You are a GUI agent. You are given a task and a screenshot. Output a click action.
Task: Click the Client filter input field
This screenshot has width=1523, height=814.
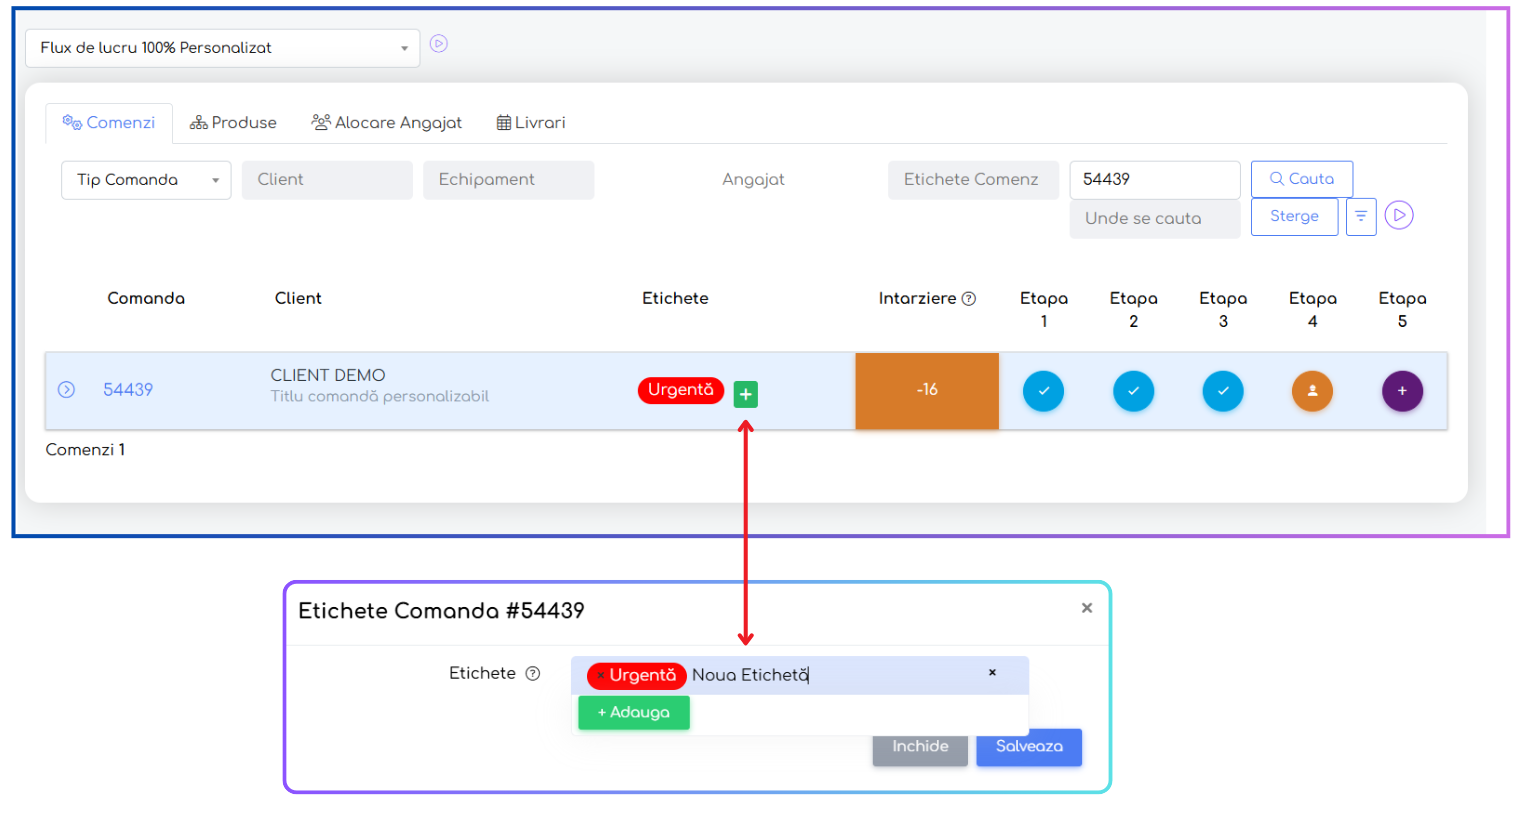(x=327, y=180)
